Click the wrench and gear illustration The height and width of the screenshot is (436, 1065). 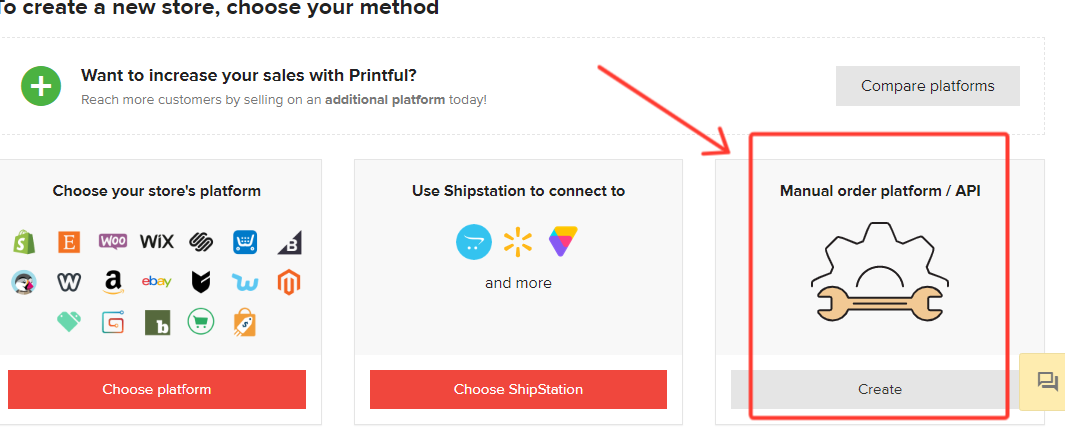880,272
